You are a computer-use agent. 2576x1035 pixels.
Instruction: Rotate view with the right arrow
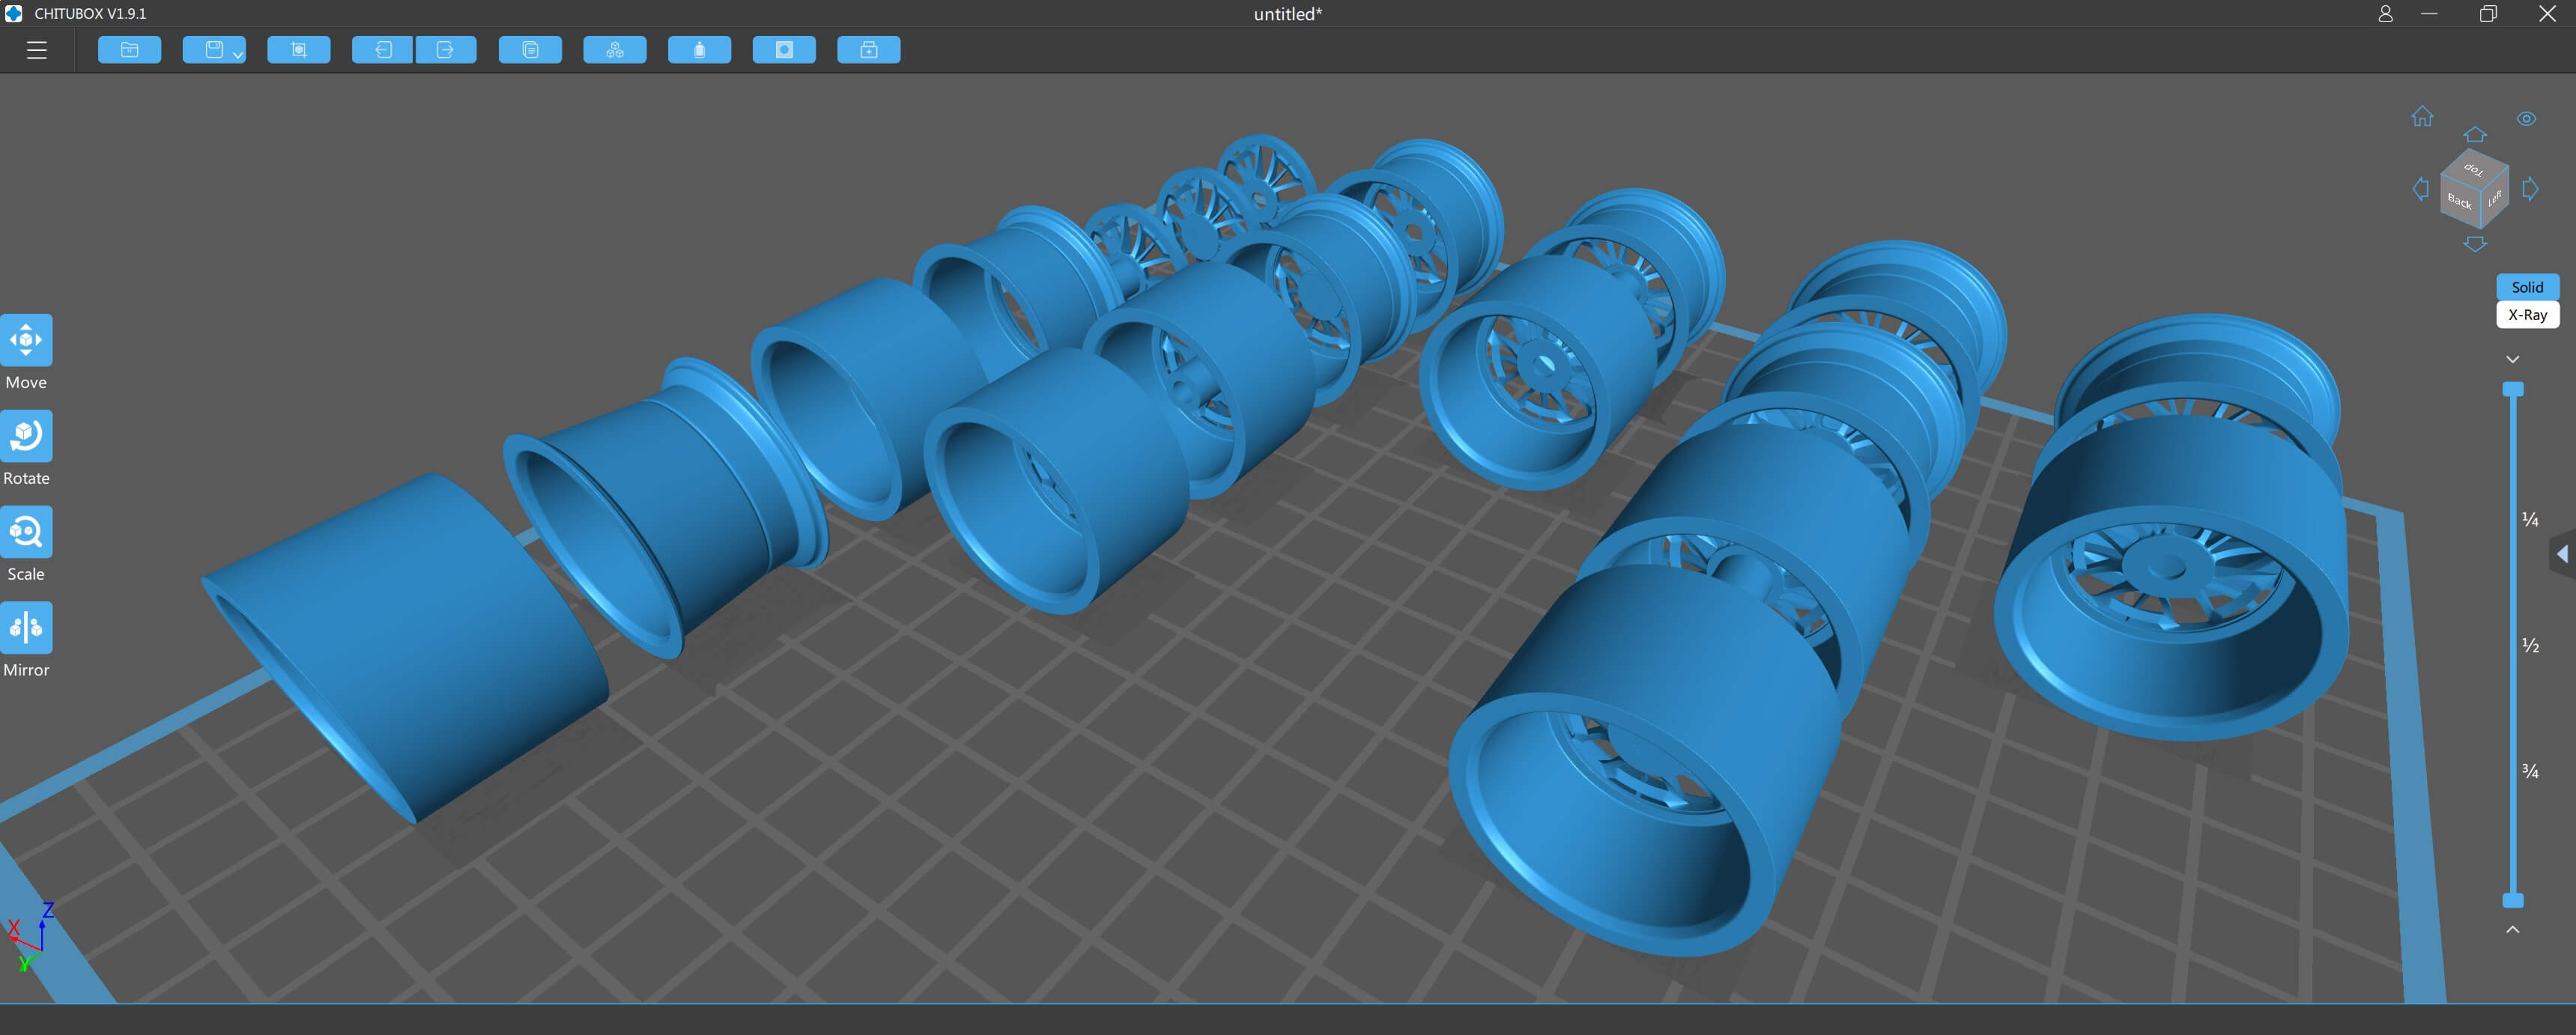tap(2531, 189)
